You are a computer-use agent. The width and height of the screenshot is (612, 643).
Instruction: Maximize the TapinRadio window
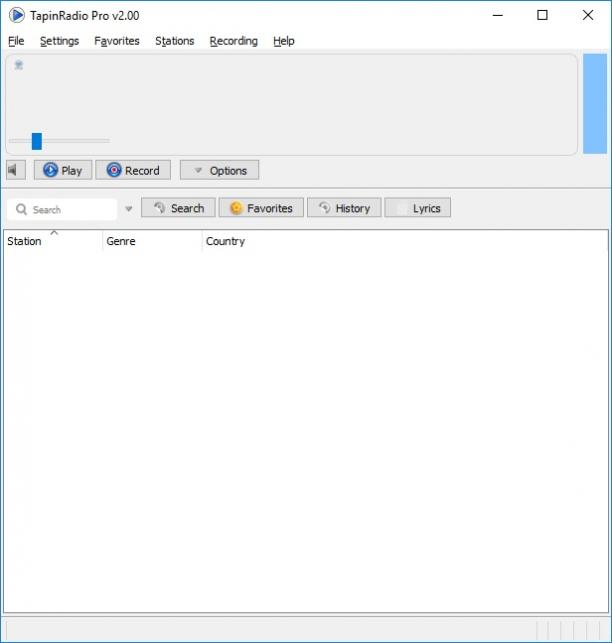coord(542,16)
